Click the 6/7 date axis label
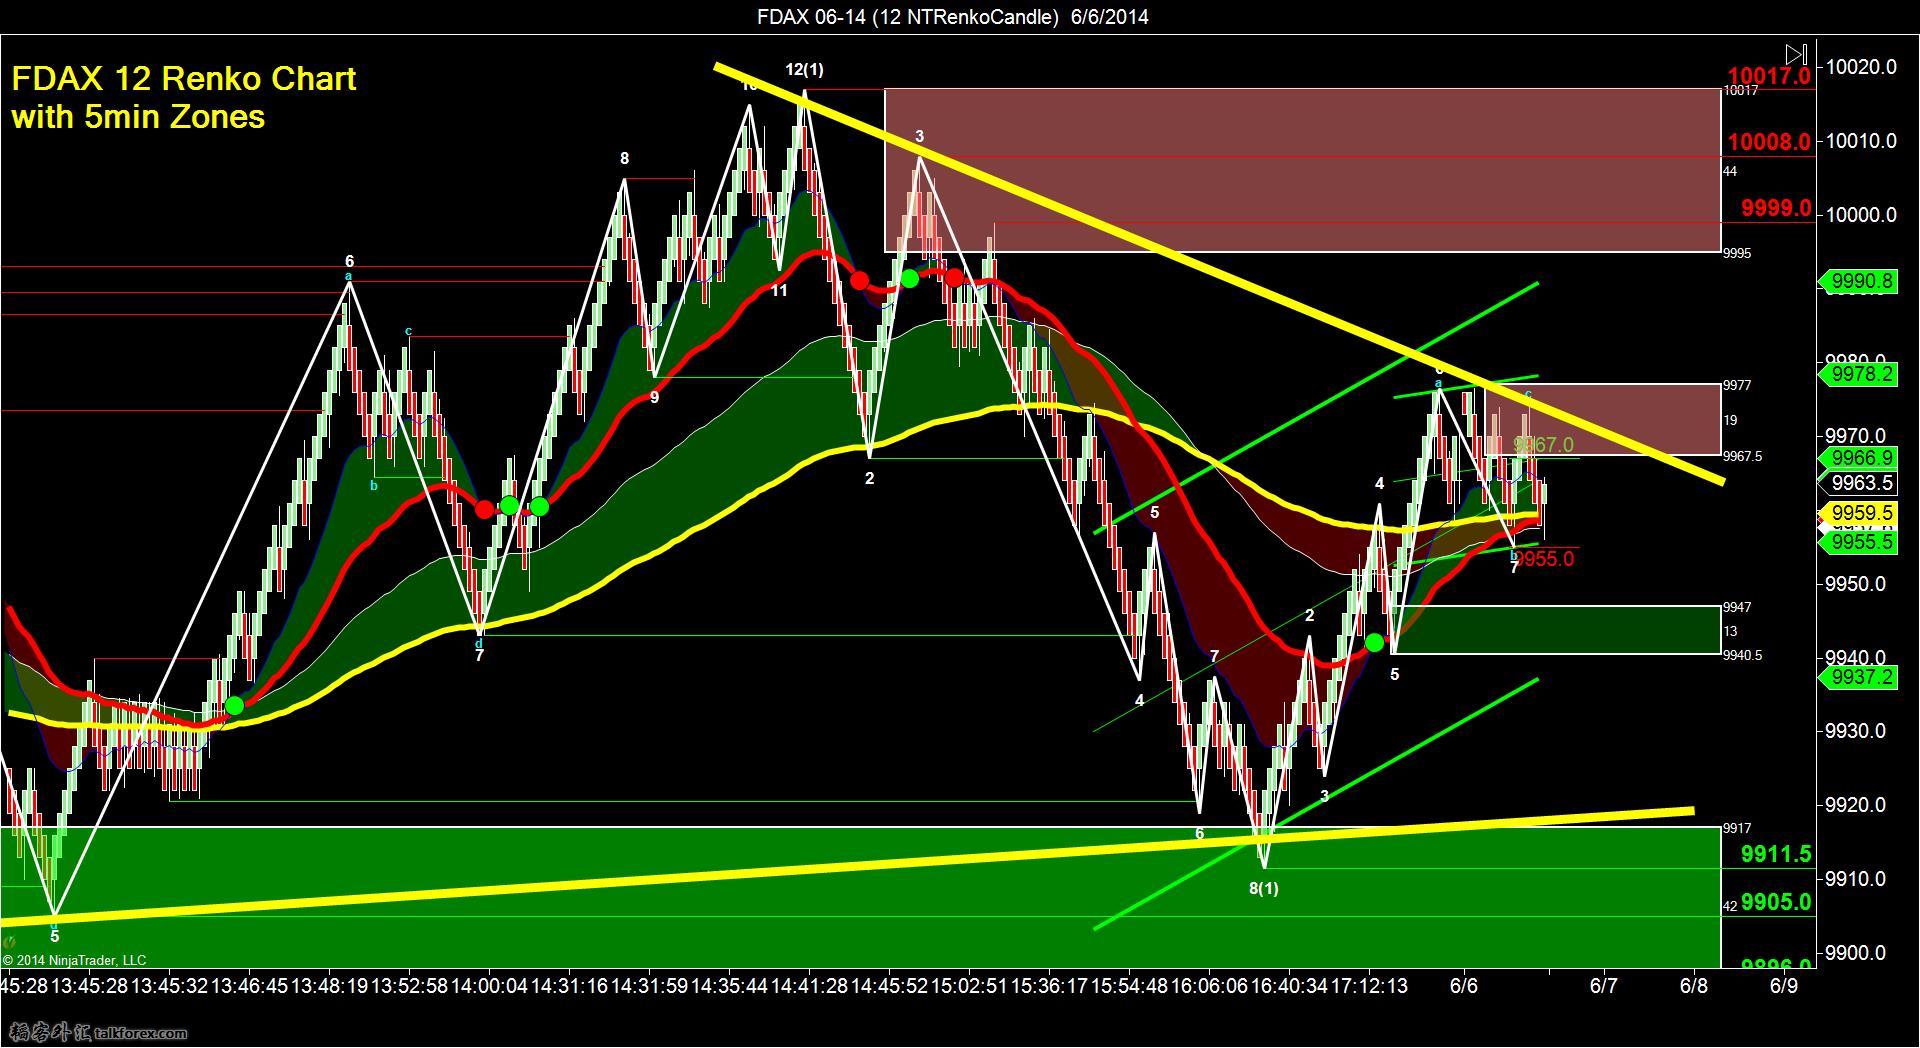Screen dimensions: 1920x1048 pyautogui.click(x=1603, y=986)
